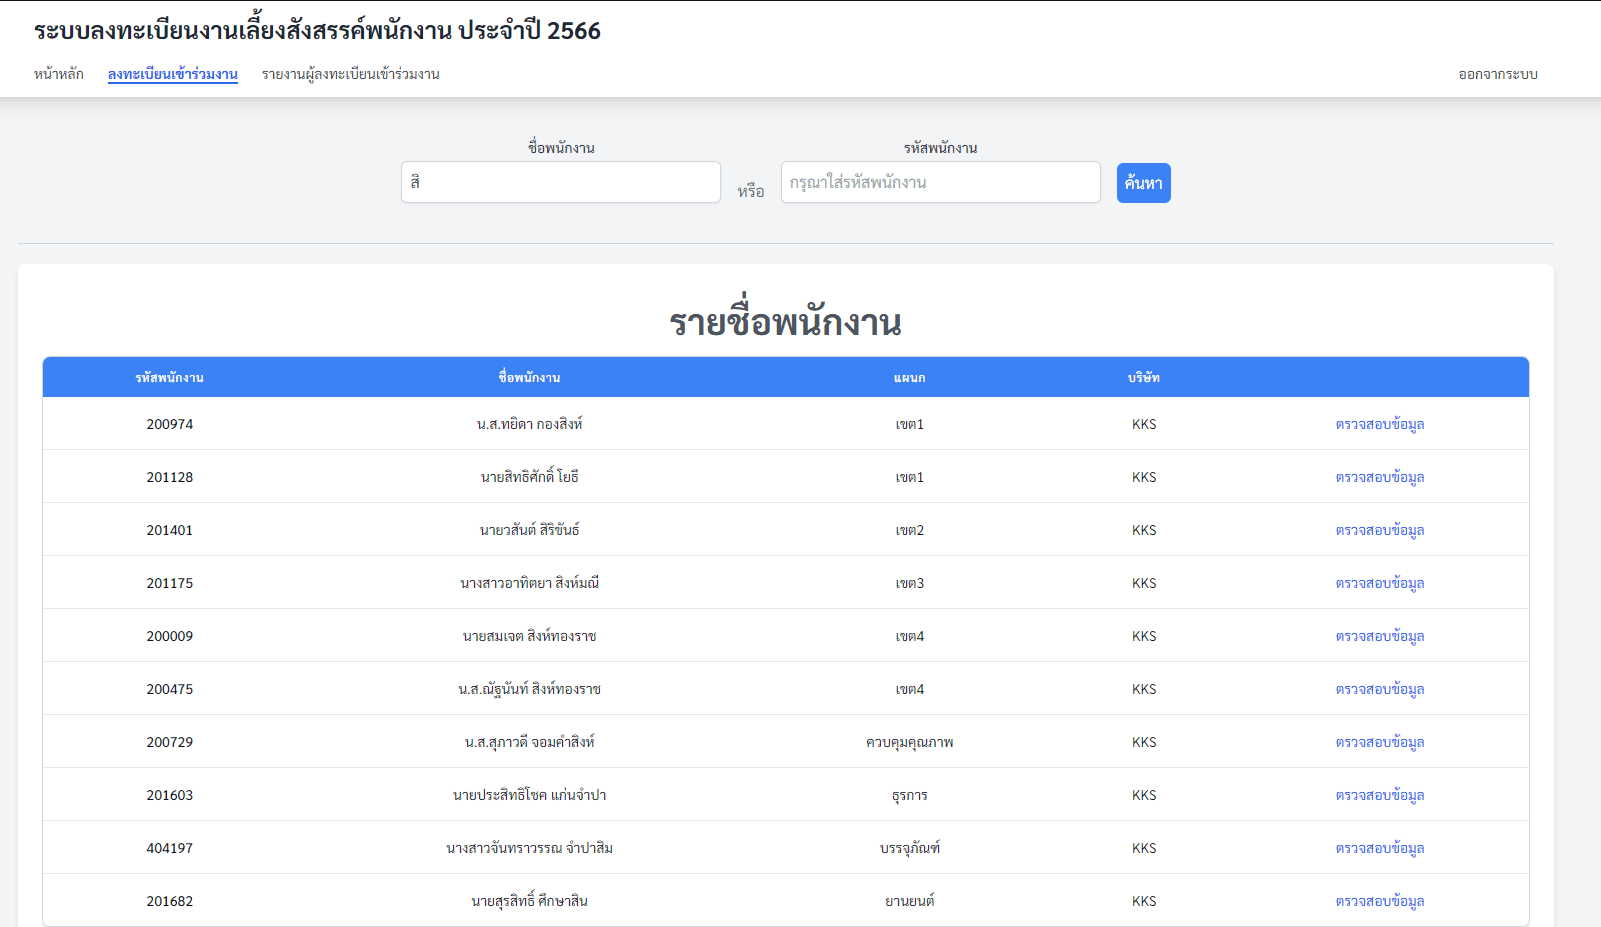This screenshot has height=927, width=1601.
Task: Open ตรวจสอบข้อมูล for employee 200974
Action: [x=1379, y=424]
